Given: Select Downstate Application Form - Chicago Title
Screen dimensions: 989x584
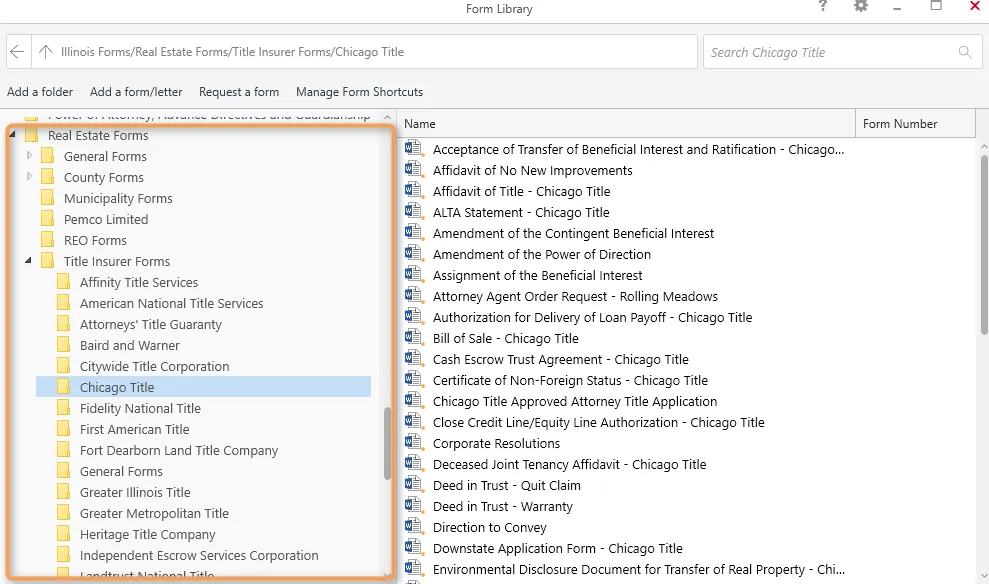Looking at the screenshot, I should point(558,549).
